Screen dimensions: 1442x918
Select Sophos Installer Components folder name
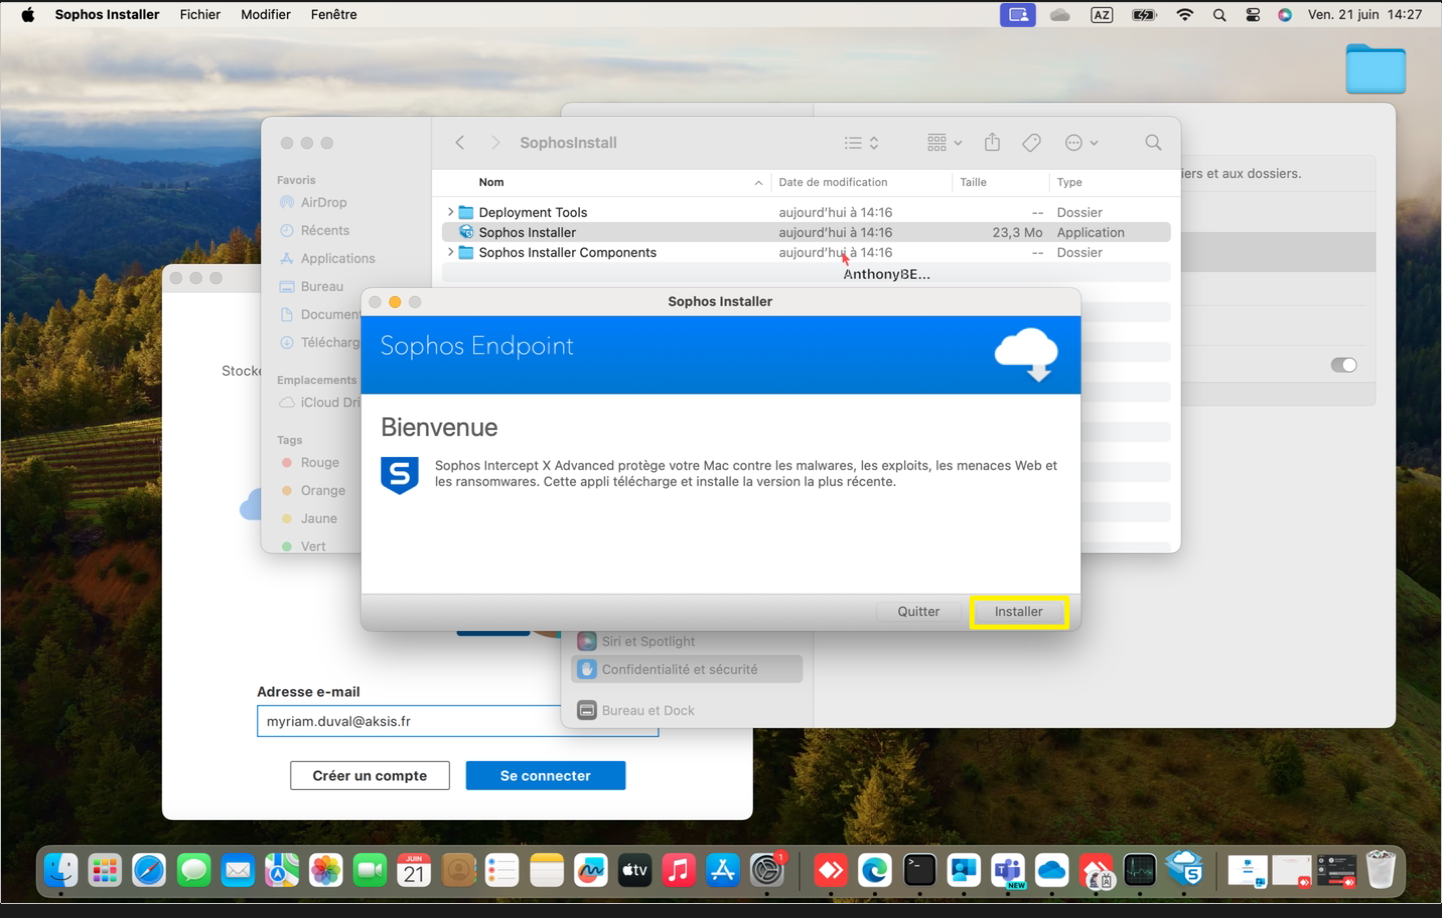[x=568, y=252]
